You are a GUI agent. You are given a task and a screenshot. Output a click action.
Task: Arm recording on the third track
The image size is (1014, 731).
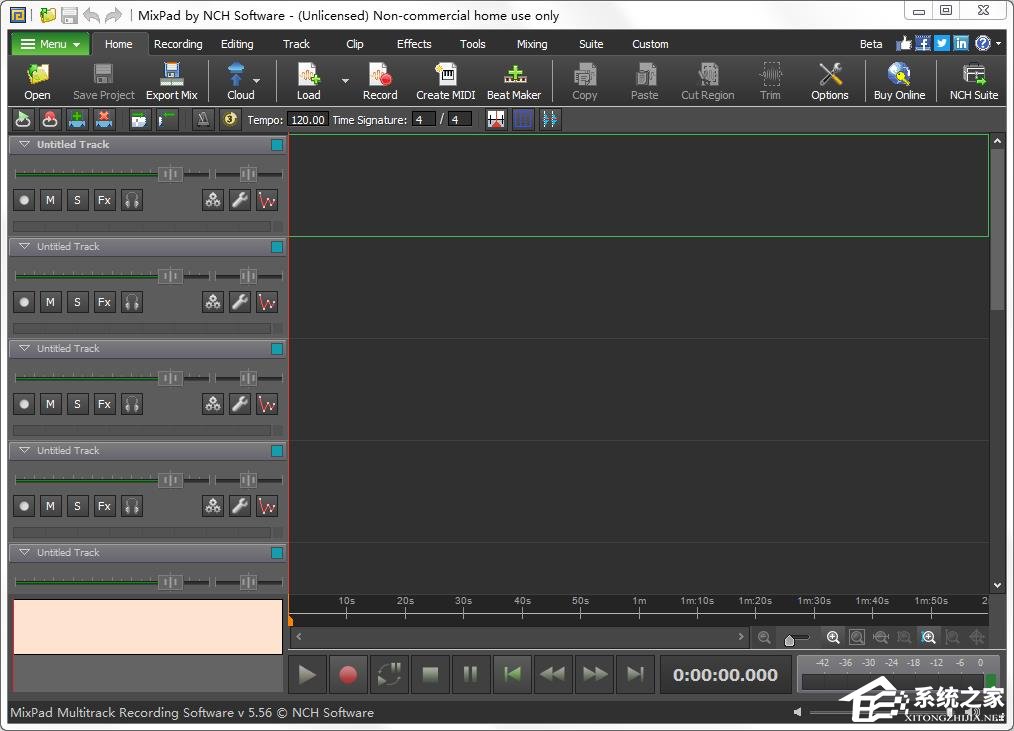24,404
